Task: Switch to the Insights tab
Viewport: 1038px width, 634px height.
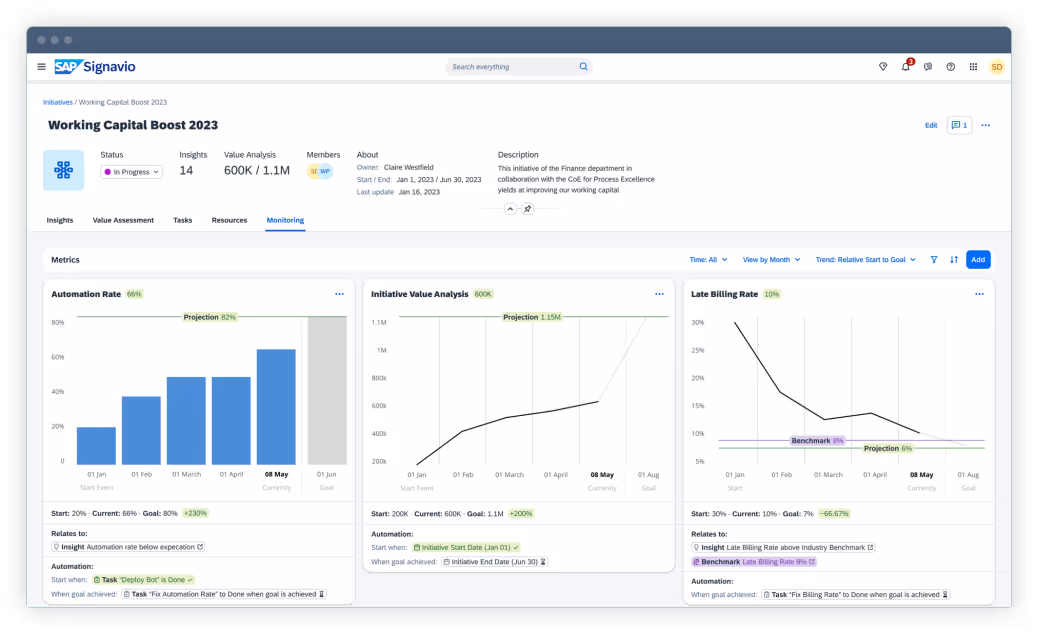Action: [60, 220]
